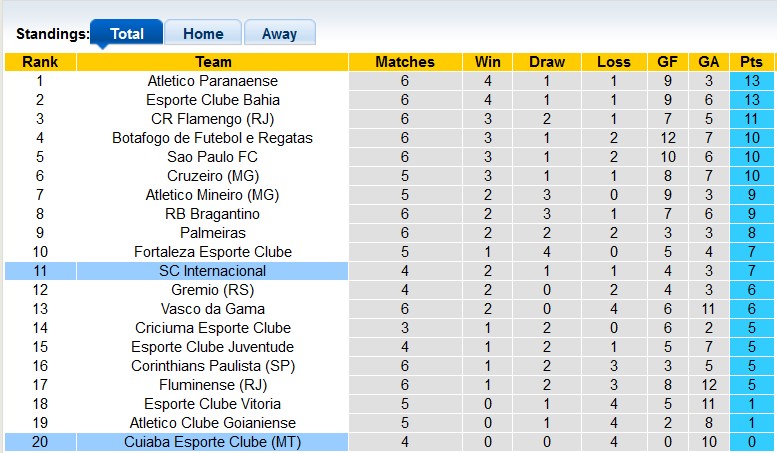This screenshot has height=453, width=777.
Task: Click the Matches column header
Action: (x=405, y=62)
